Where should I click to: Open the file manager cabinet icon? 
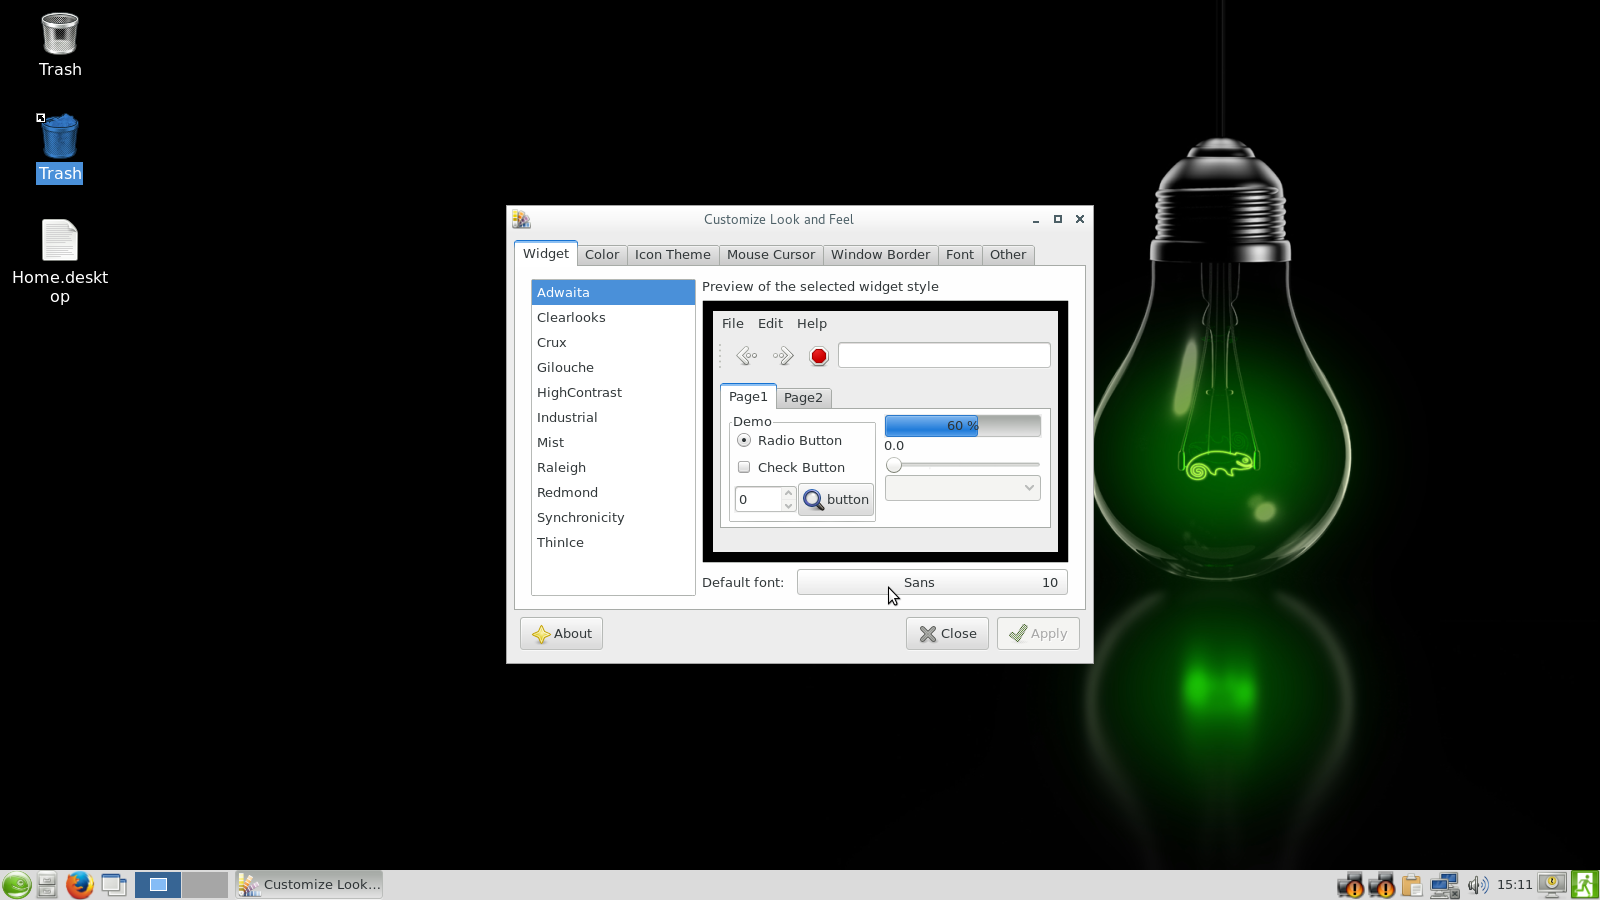47,885
